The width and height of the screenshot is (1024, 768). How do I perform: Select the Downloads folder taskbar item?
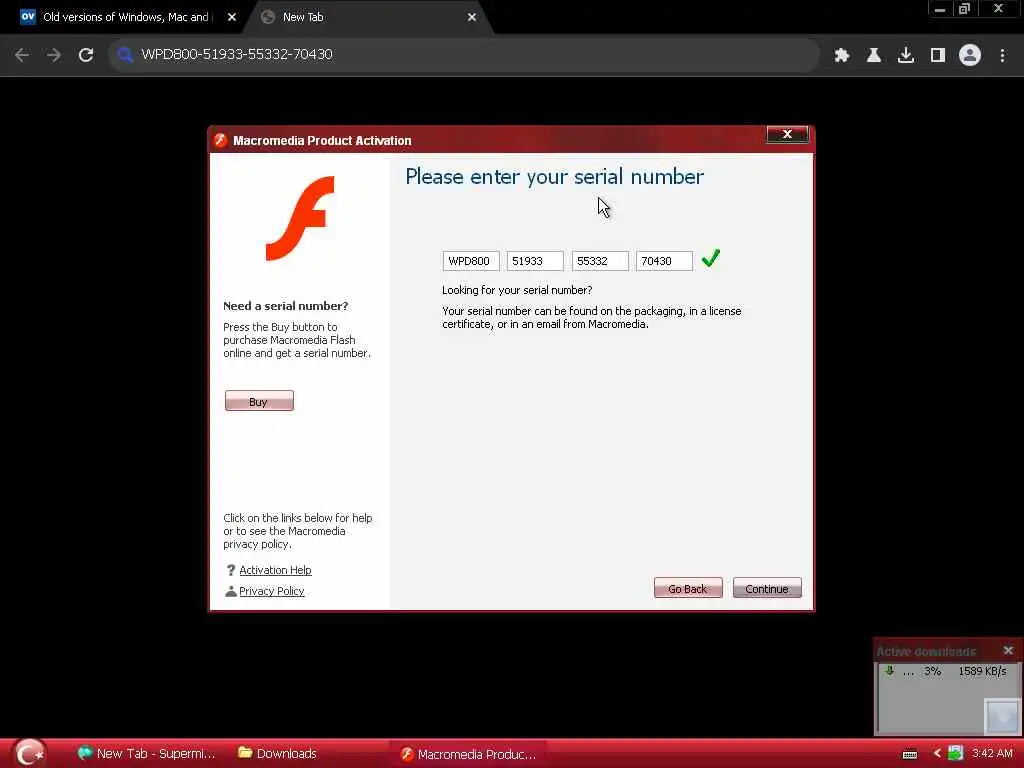[278, 754]
